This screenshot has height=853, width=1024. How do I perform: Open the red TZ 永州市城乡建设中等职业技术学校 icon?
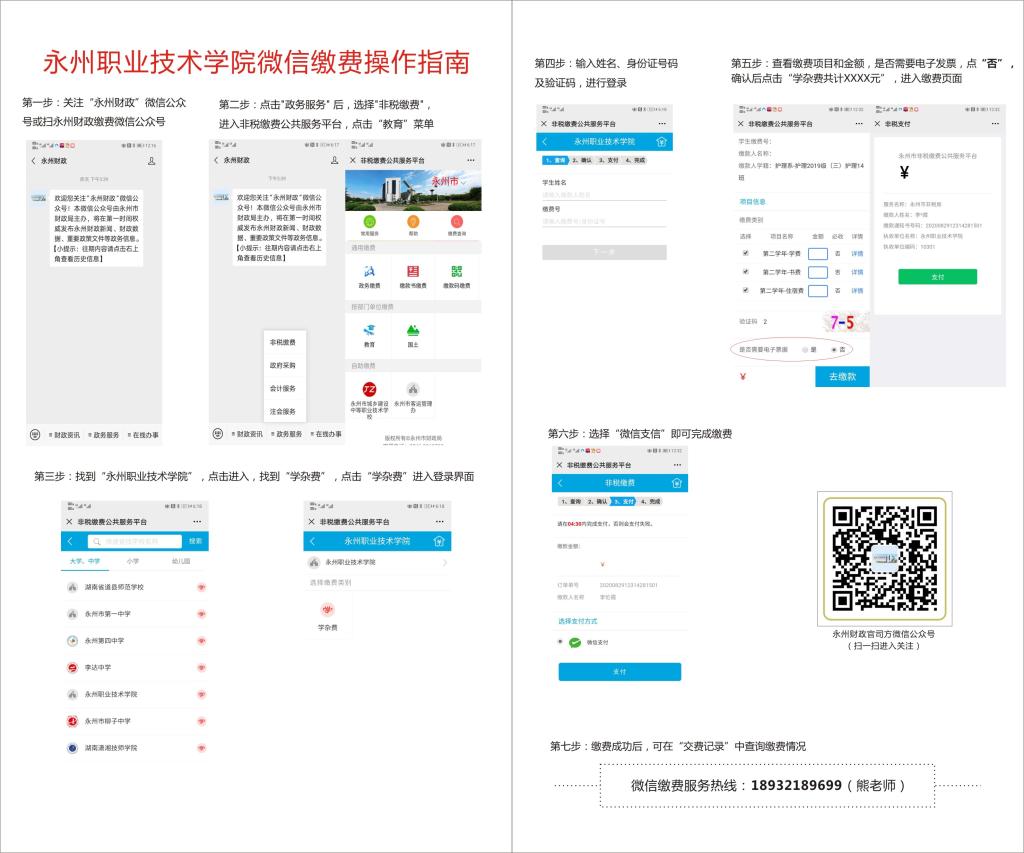click(370, 389)
